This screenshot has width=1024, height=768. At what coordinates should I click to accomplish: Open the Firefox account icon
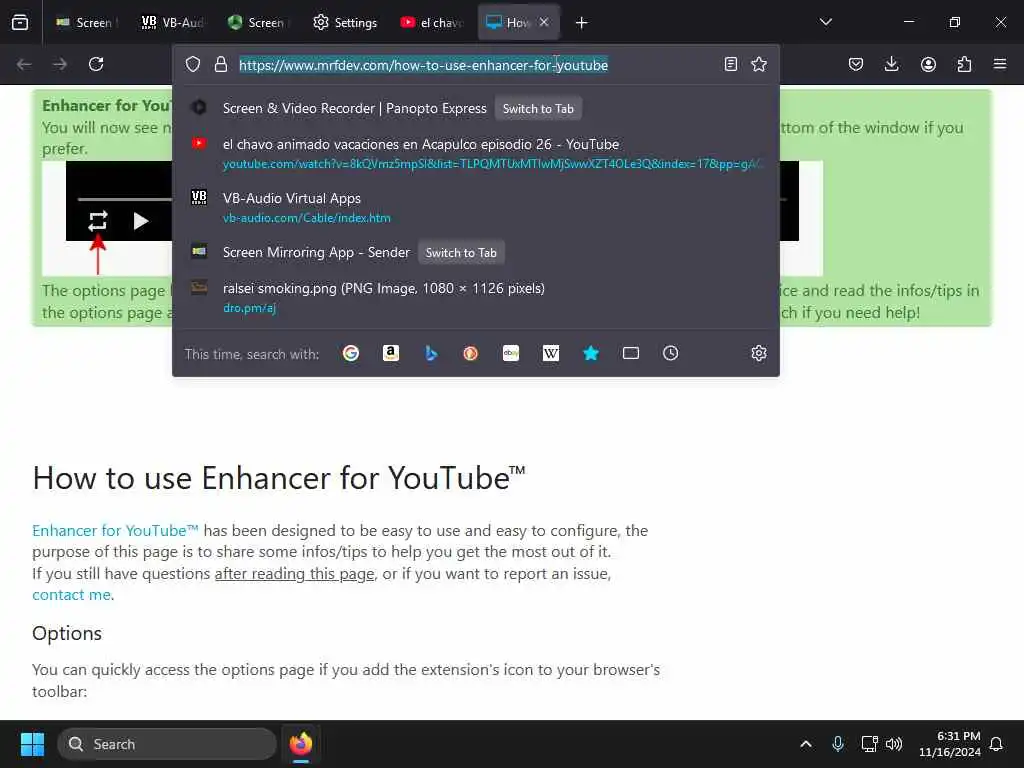click(928, 64)
